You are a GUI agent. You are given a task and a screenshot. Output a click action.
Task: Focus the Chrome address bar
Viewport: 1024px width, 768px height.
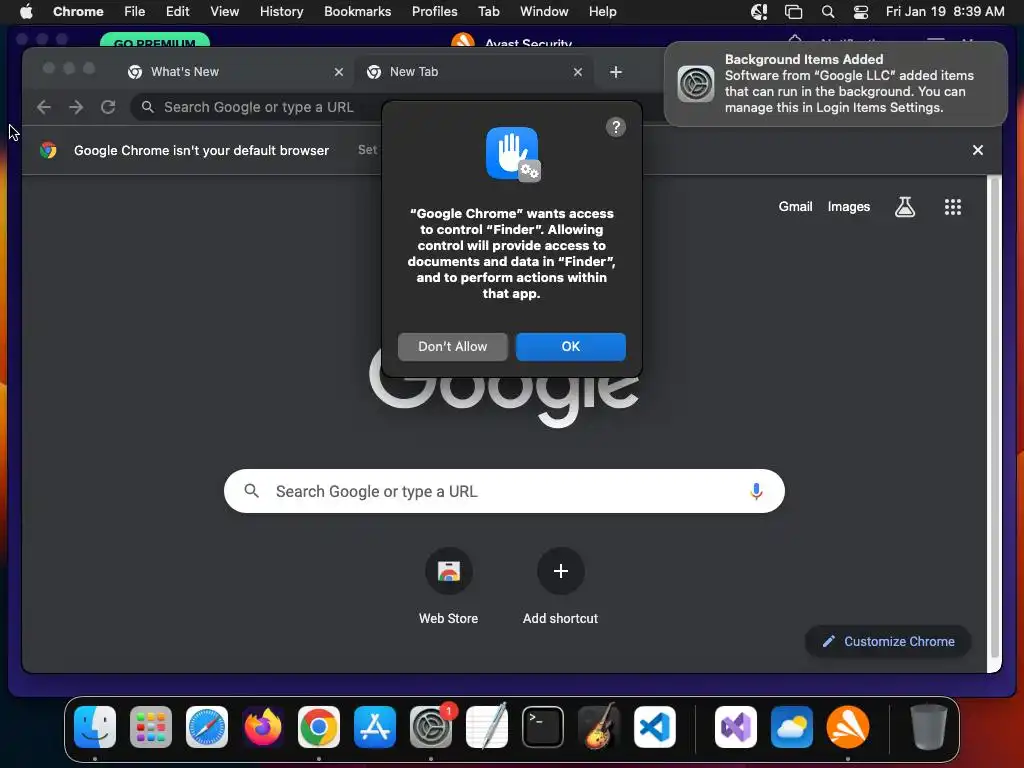(258, 107)
